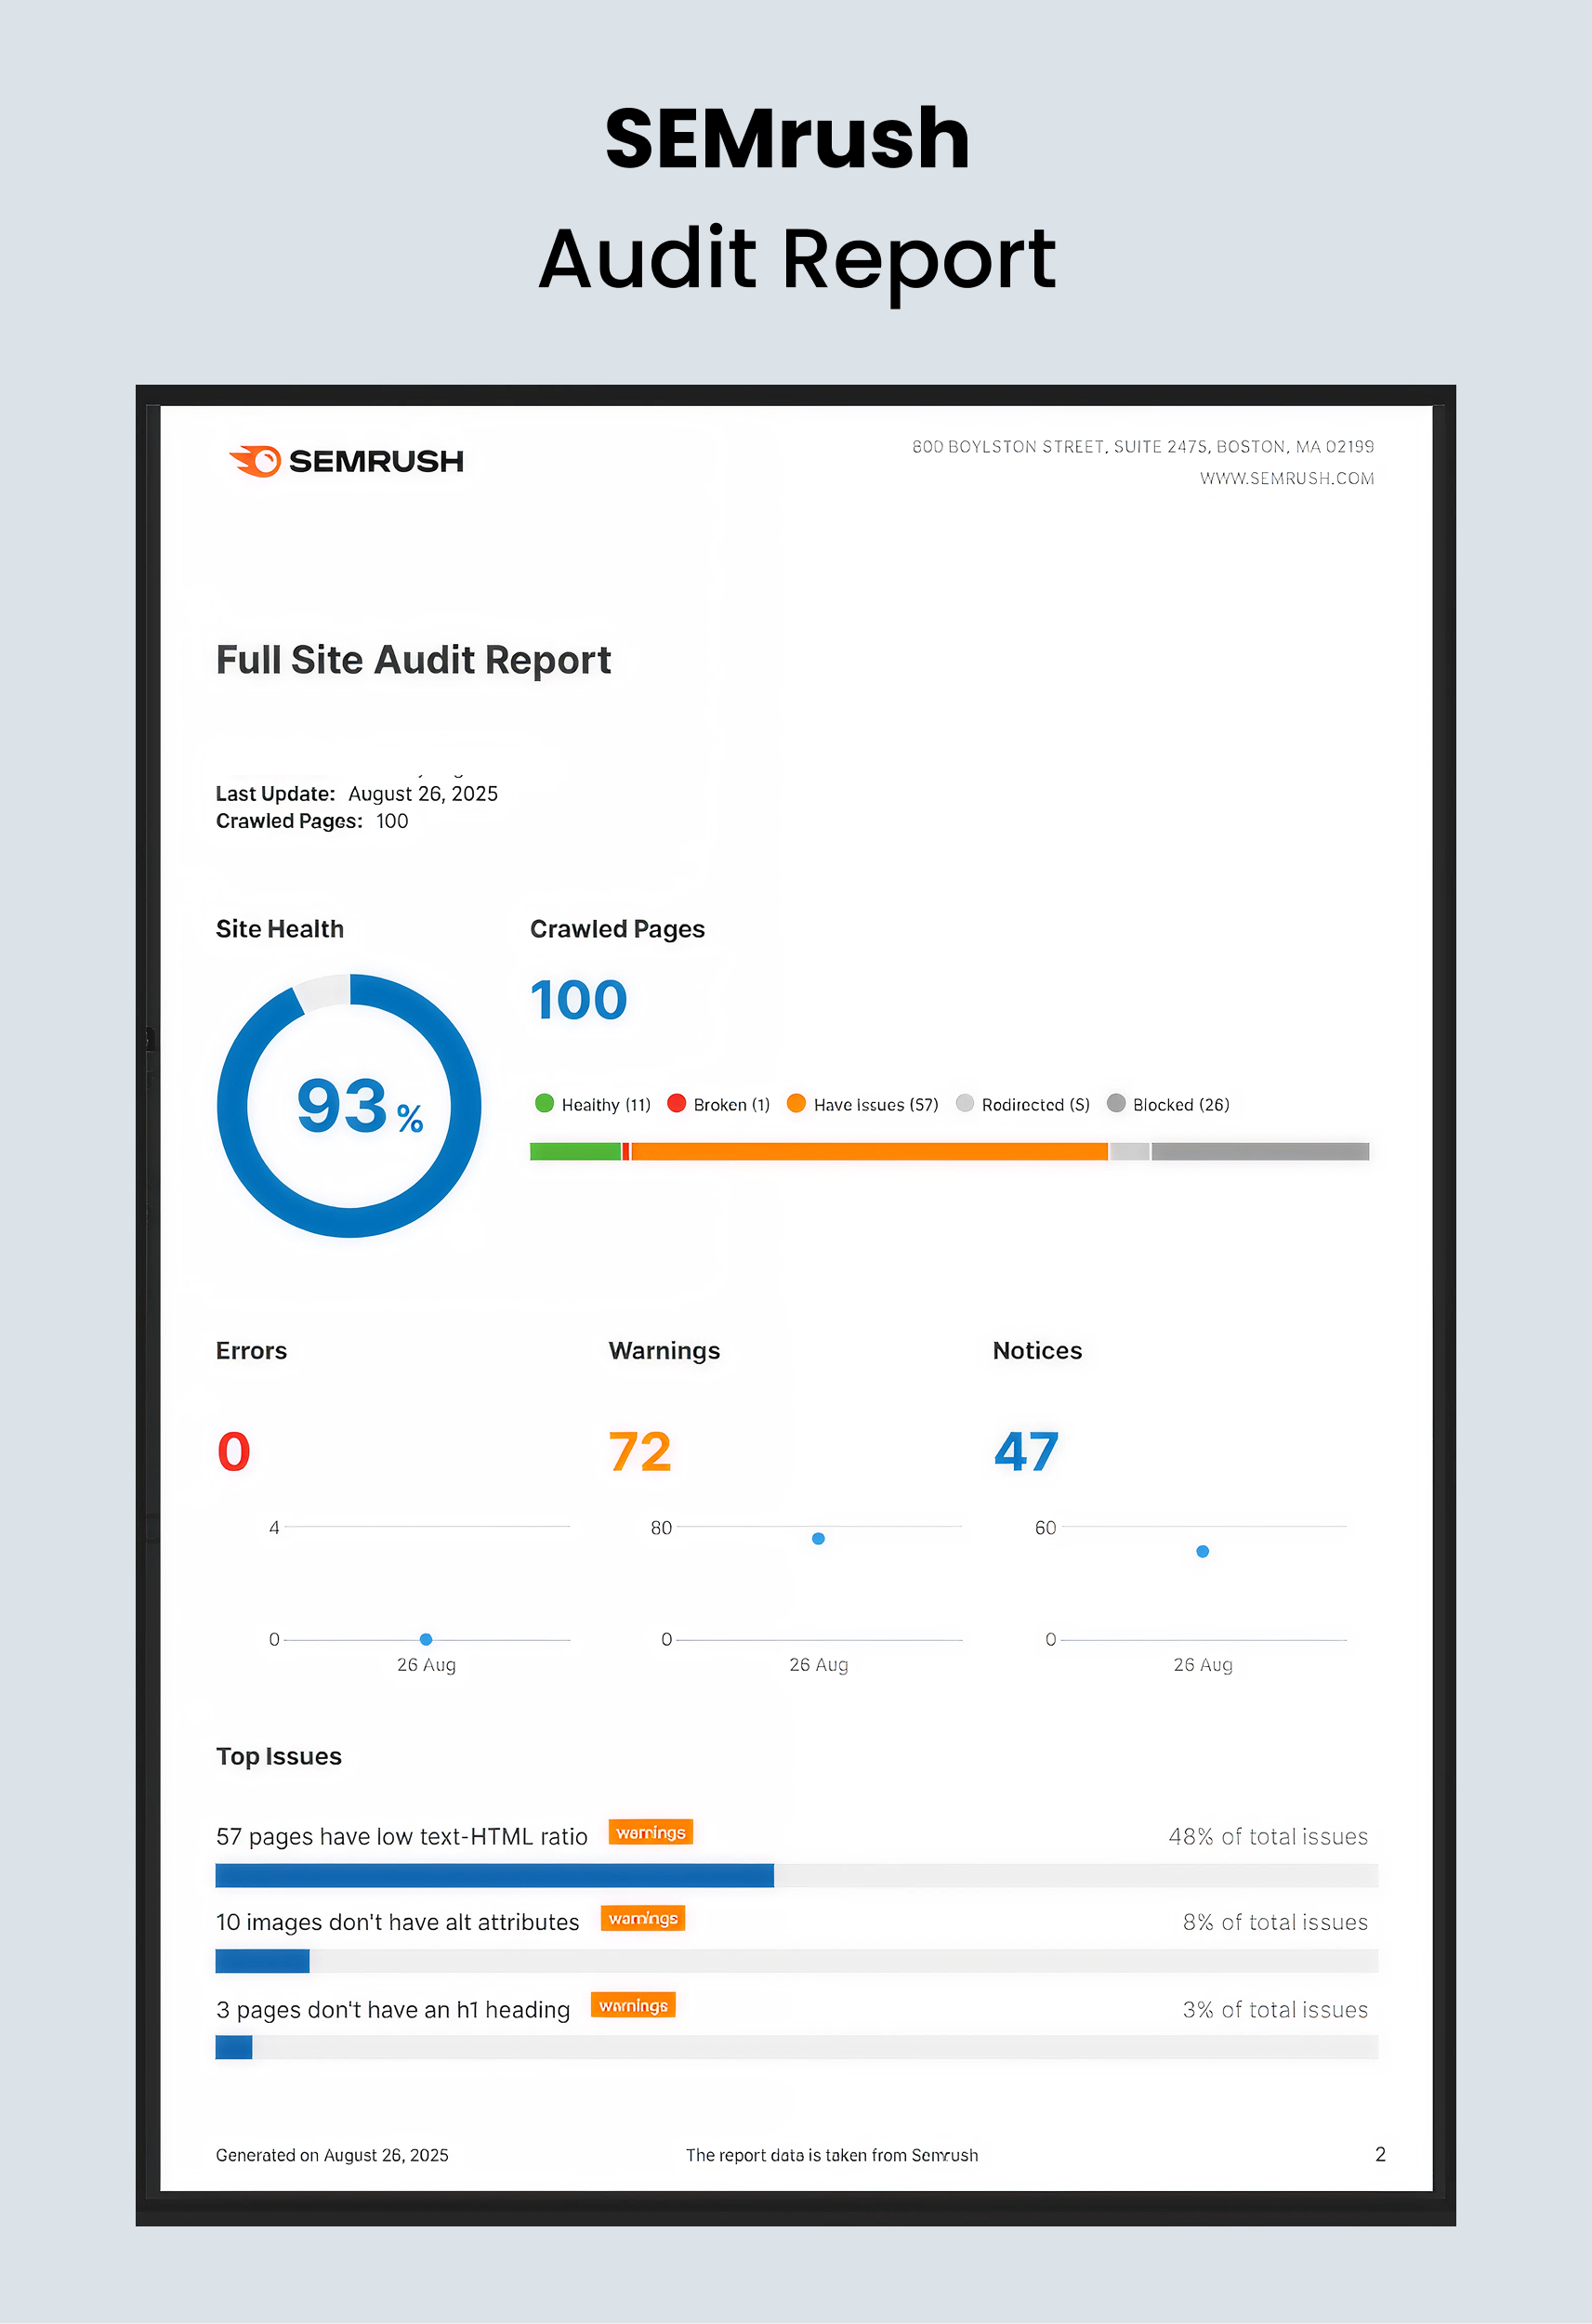Screen dimensions: 1592x2324
Task: Open WWW.SEMRUSH.COM link
Action: (1286, 479)
